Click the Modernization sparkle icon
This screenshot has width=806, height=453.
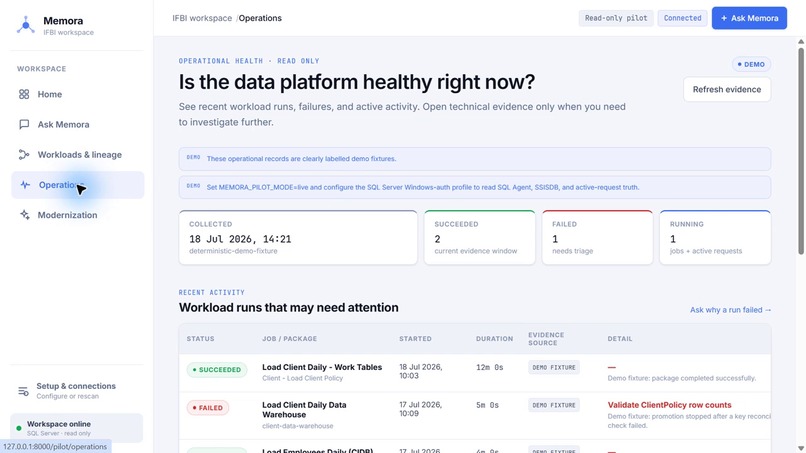coord(24,215)
